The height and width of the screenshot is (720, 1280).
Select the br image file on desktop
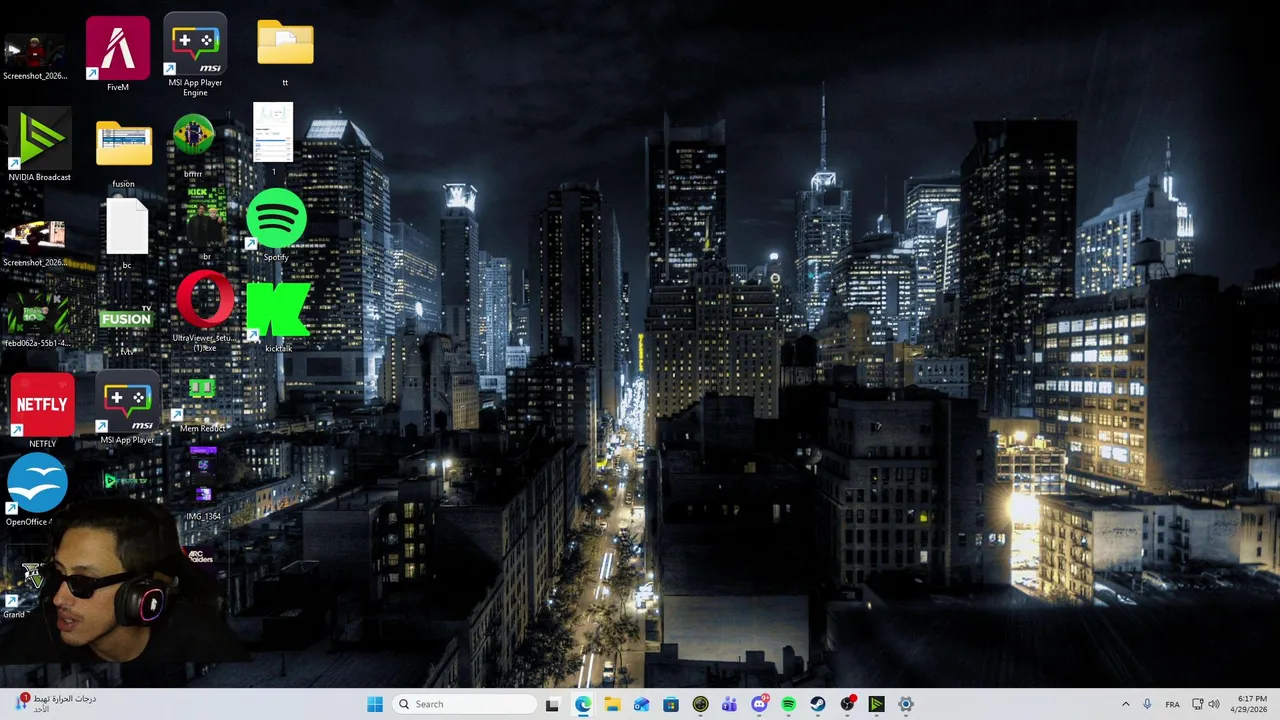coord(206,222)
